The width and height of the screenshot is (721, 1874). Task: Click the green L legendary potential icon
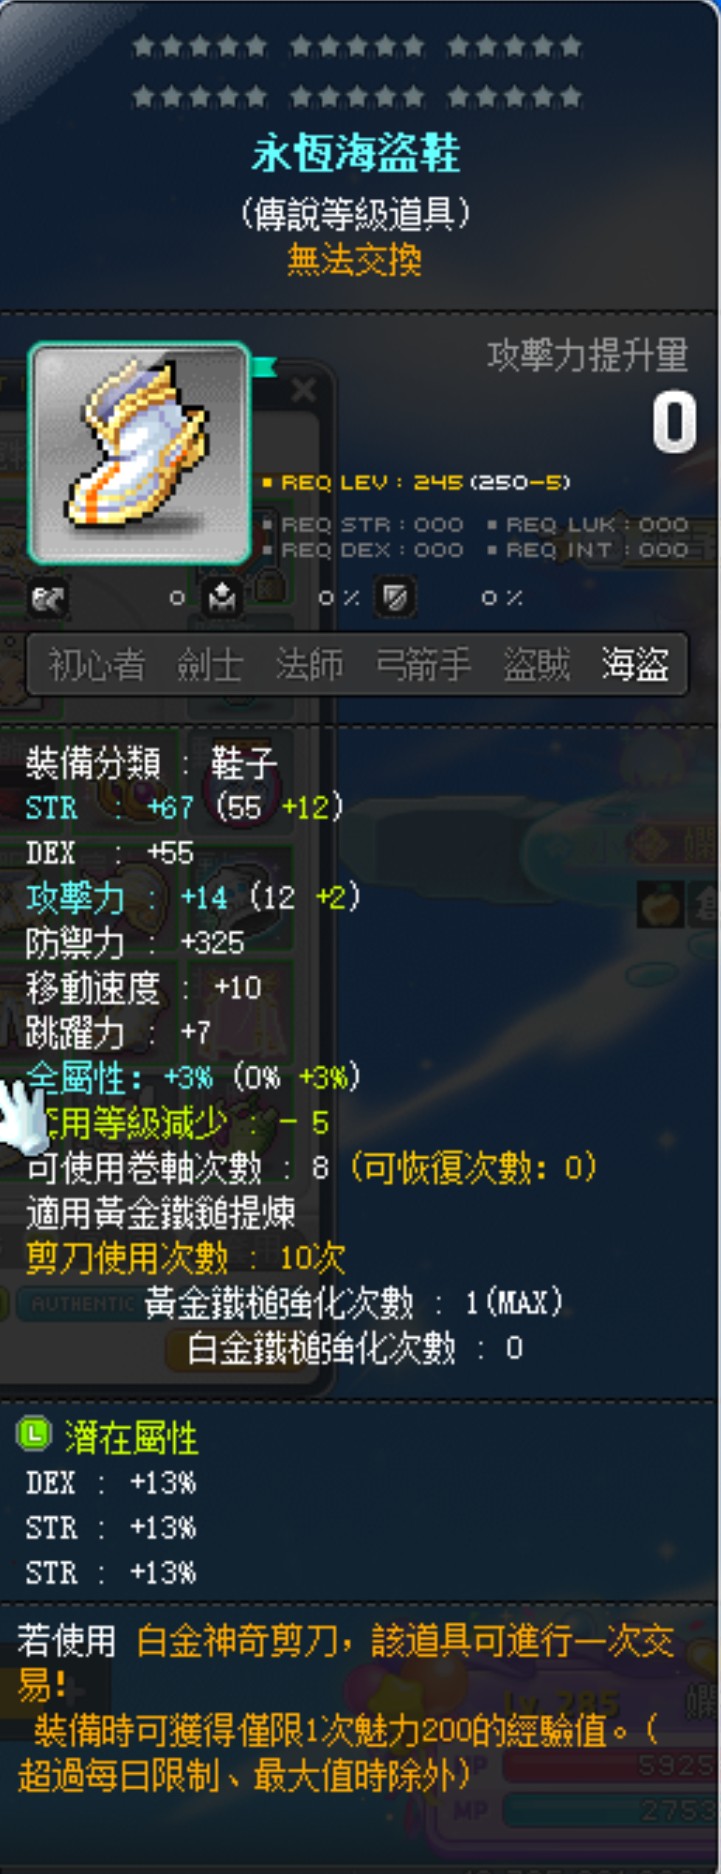tap(33, 1435)
